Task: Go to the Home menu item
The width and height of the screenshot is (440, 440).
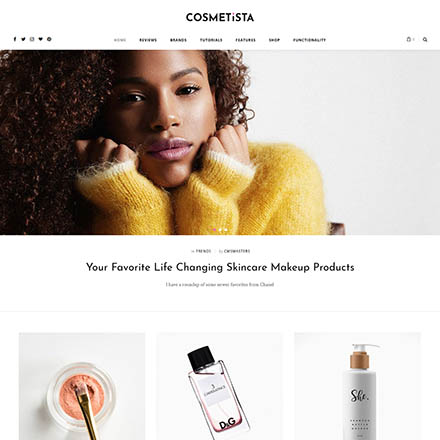Action: pyautogui.click(x=120, y=40)
